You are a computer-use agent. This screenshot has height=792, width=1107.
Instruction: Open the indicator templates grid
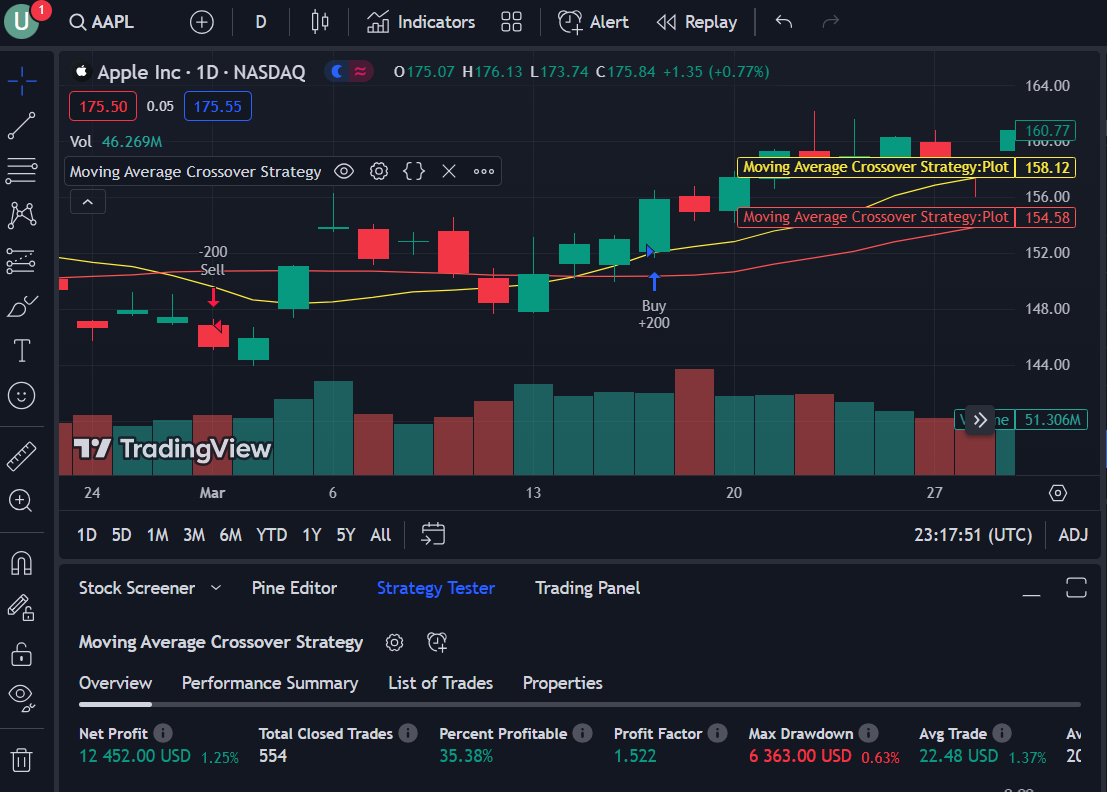click(511, 22)
